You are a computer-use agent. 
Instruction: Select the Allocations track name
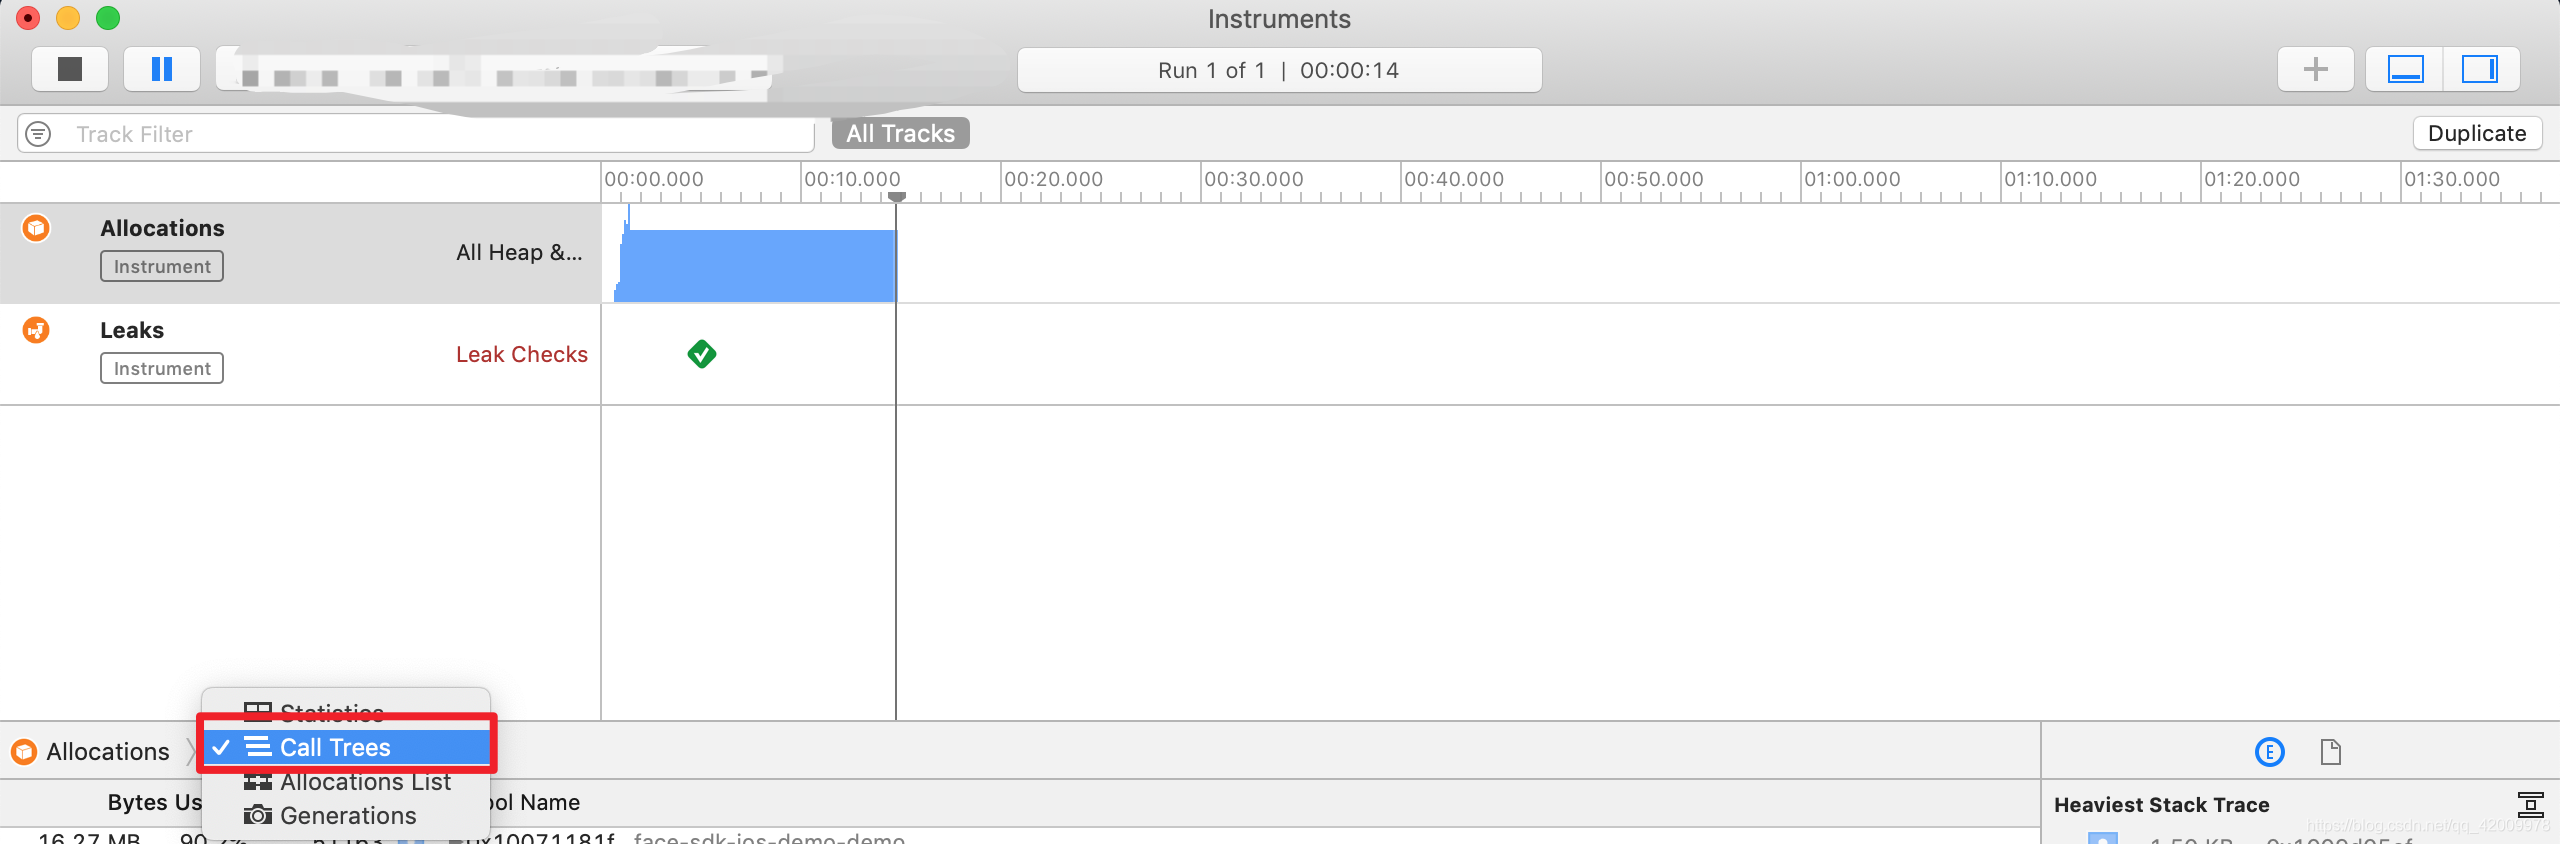[x=162, y=228]
